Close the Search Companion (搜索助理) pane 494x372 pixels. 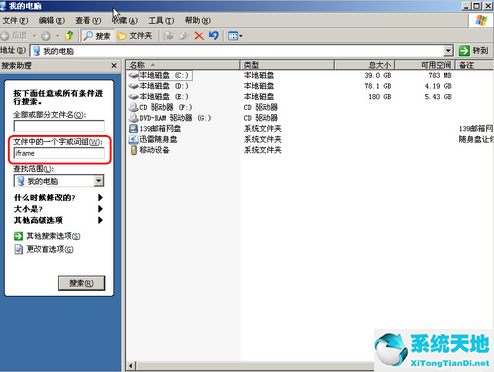(x=114, y=66)
